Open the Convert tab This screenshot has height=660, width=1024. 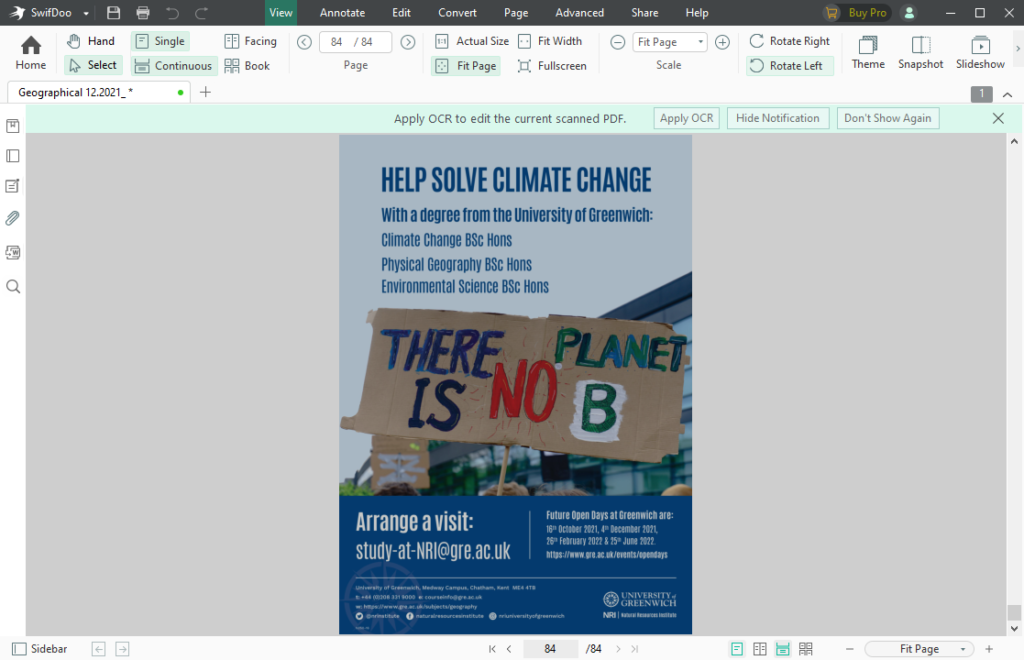[457, 12]
